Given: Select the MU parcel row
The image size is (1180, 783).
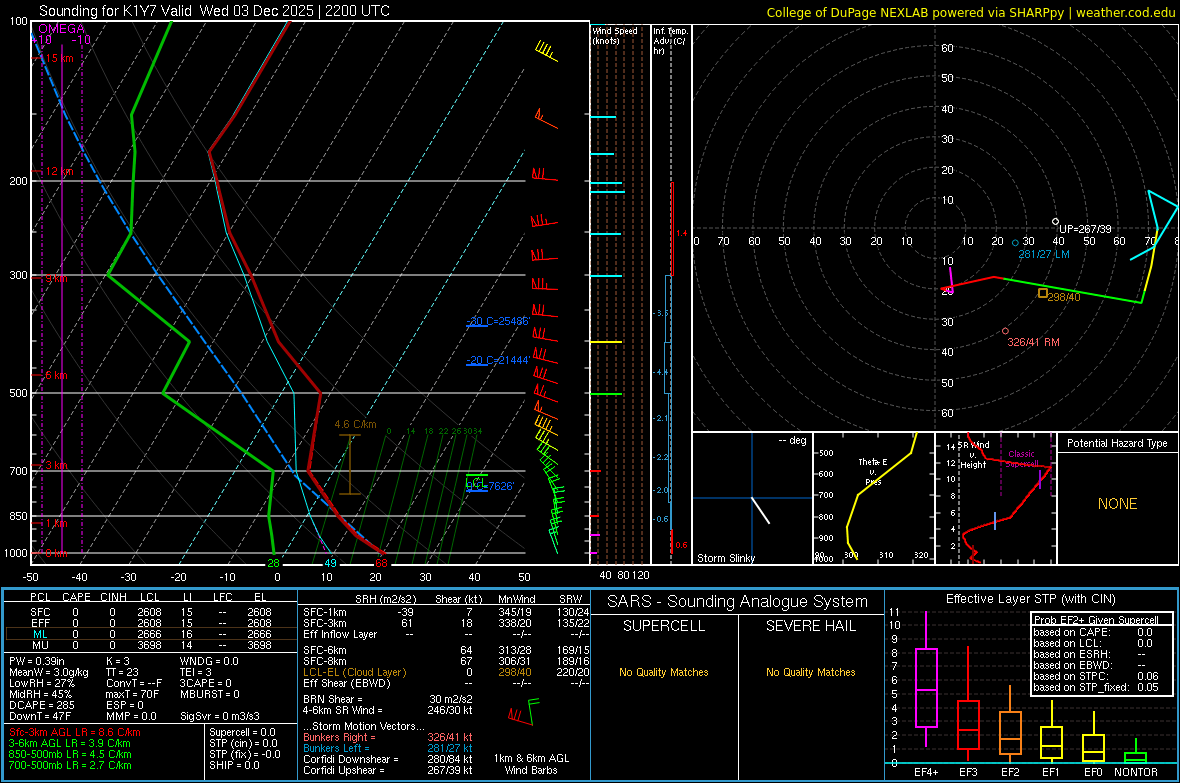Looking at the screenshot, I should pyautogui.click(x=151, y=645).
